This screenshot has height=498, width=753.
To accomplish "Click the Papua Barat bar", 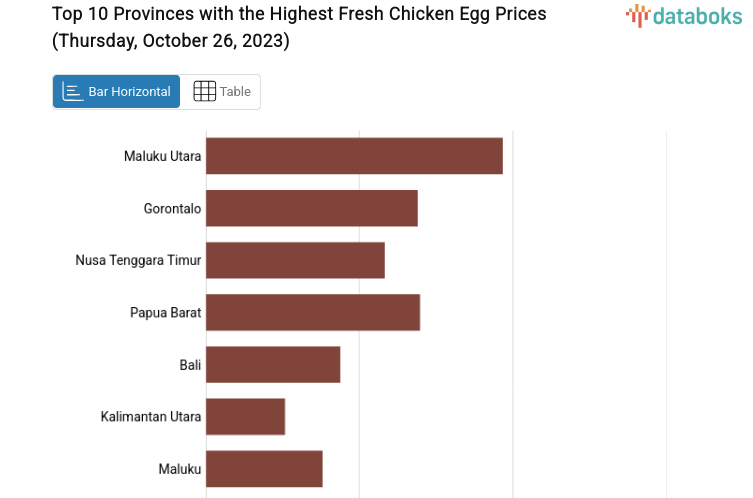I will click(x=313, y=312).
